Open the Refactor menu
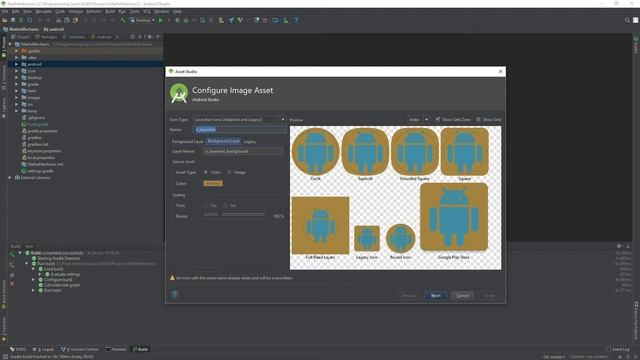The height and width of the screenshot is (360, 640). [x=93, y=11]
